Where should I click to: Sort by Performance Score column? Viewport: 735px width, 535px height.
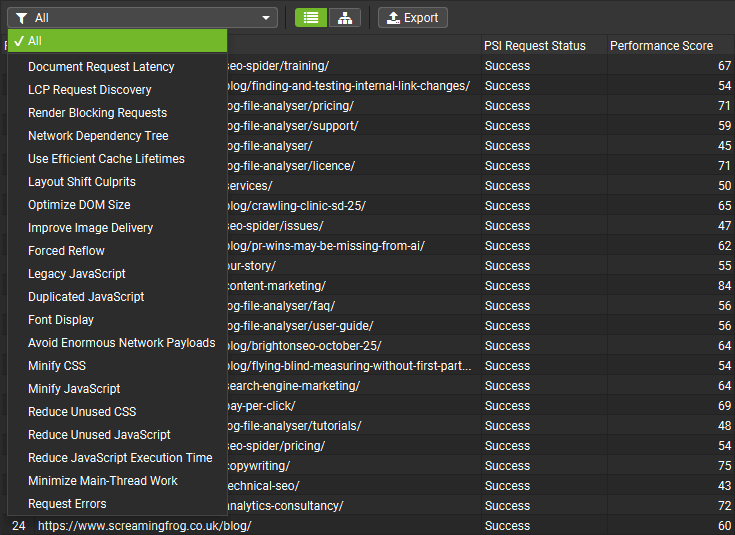[x=671, y=45]
